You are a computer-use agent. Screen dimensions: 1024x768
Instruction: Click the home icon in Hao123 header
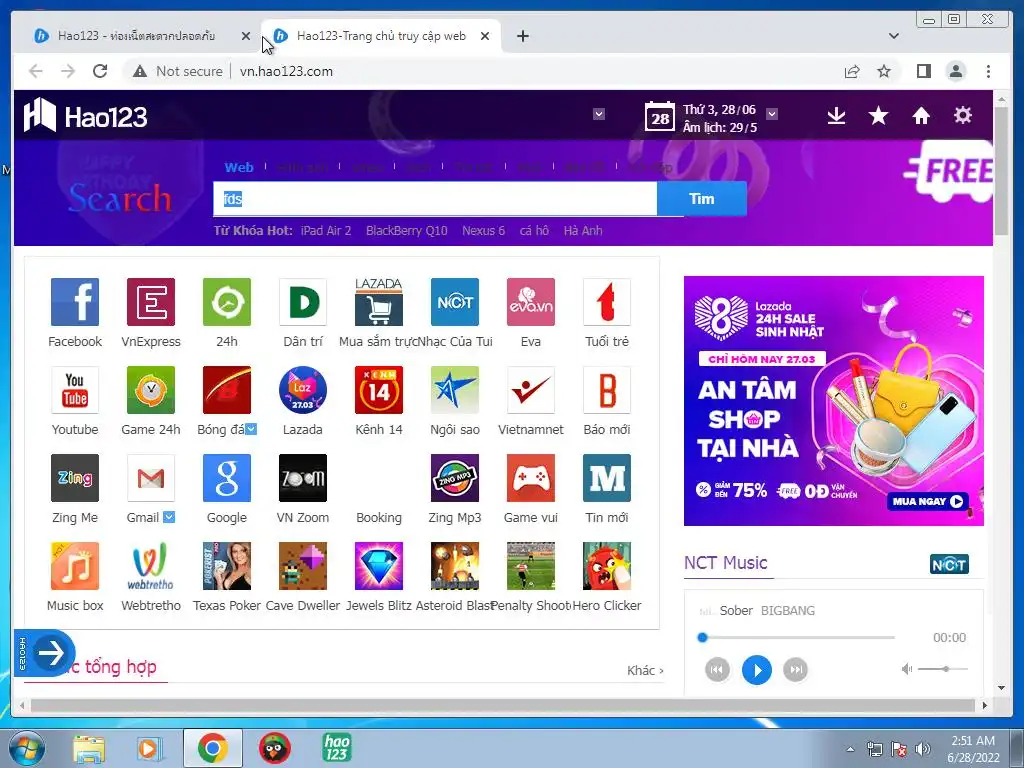coord(921,116)
